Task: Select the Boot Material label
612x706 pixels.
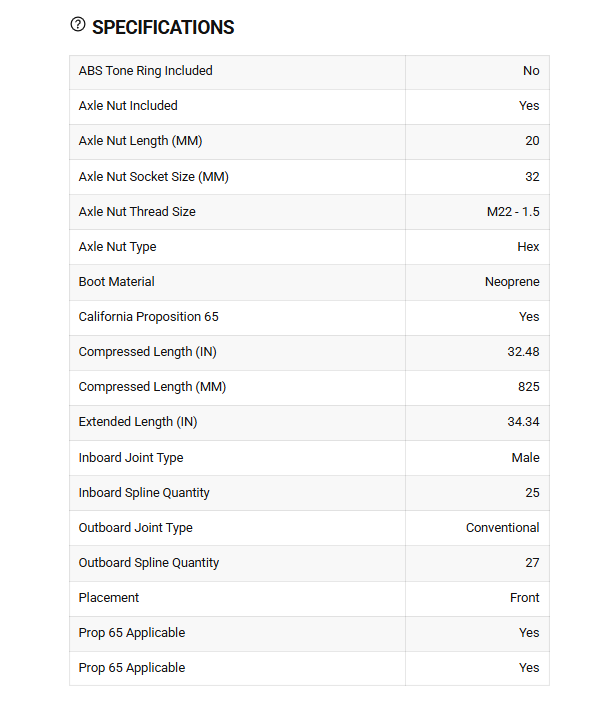Action: (x=117, y=282)
